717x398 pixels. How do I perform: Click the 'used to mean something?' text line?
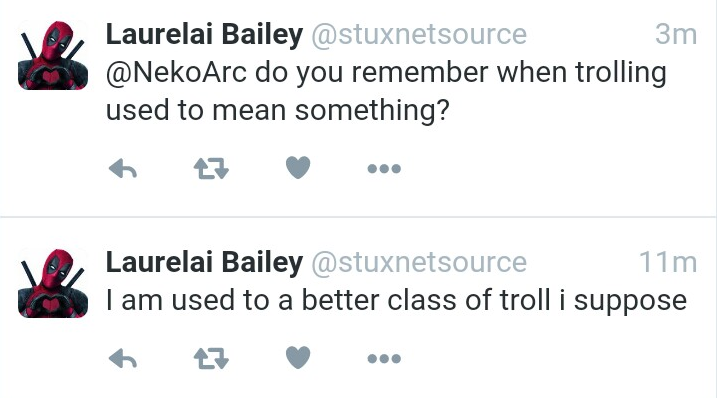[x=278, y=111]
